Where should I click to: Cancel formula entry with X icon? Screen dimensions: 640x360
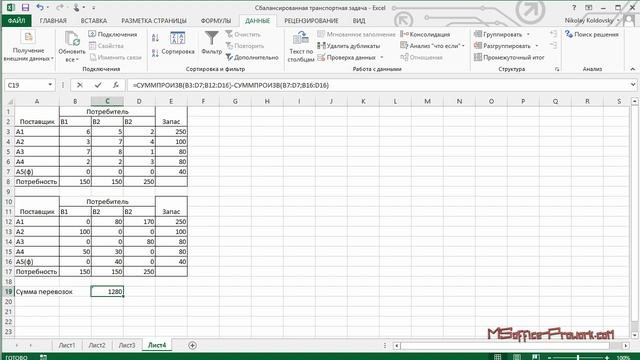80,85
